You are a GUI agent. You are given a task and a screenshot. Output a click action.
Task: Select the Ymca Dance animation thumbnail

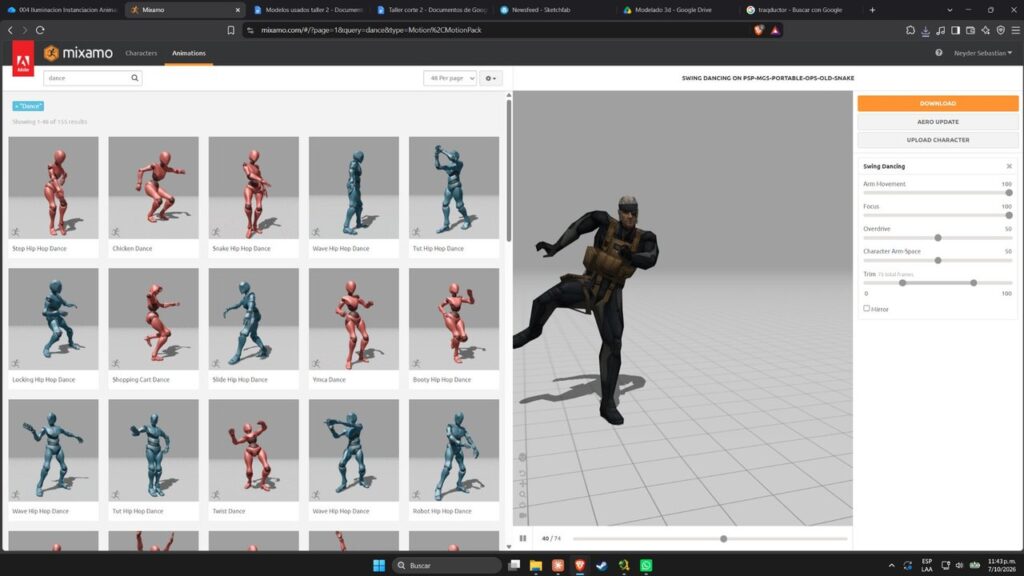[353, 319]
